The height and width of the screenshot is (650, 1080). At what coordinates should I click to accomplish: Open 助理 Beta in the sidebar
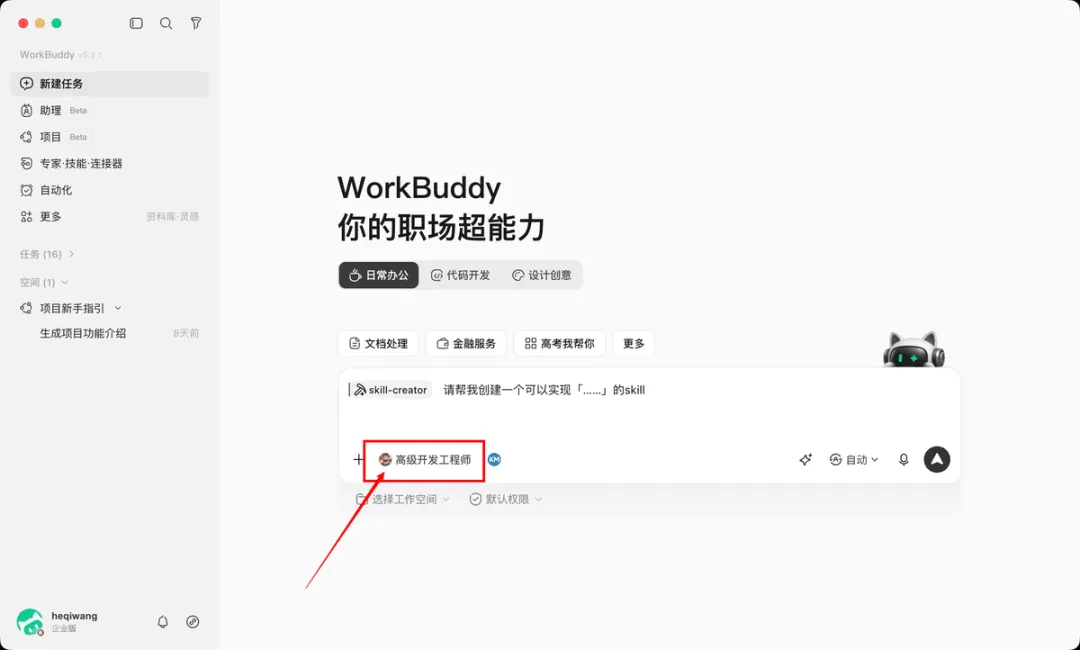[x=110, y=110]
